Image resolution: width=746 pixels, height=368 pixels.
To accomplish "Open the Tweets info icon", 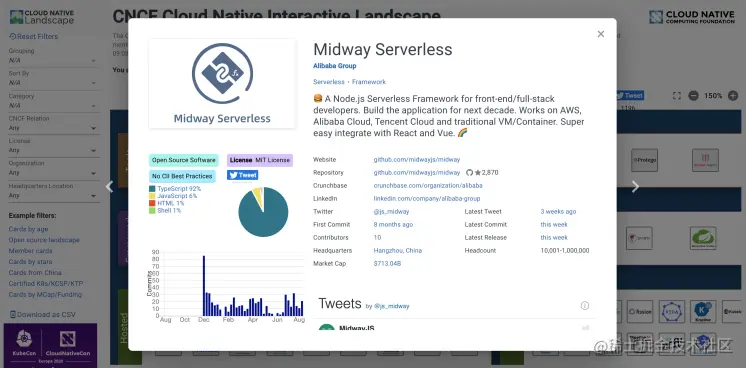I will [x=585, y=306].
